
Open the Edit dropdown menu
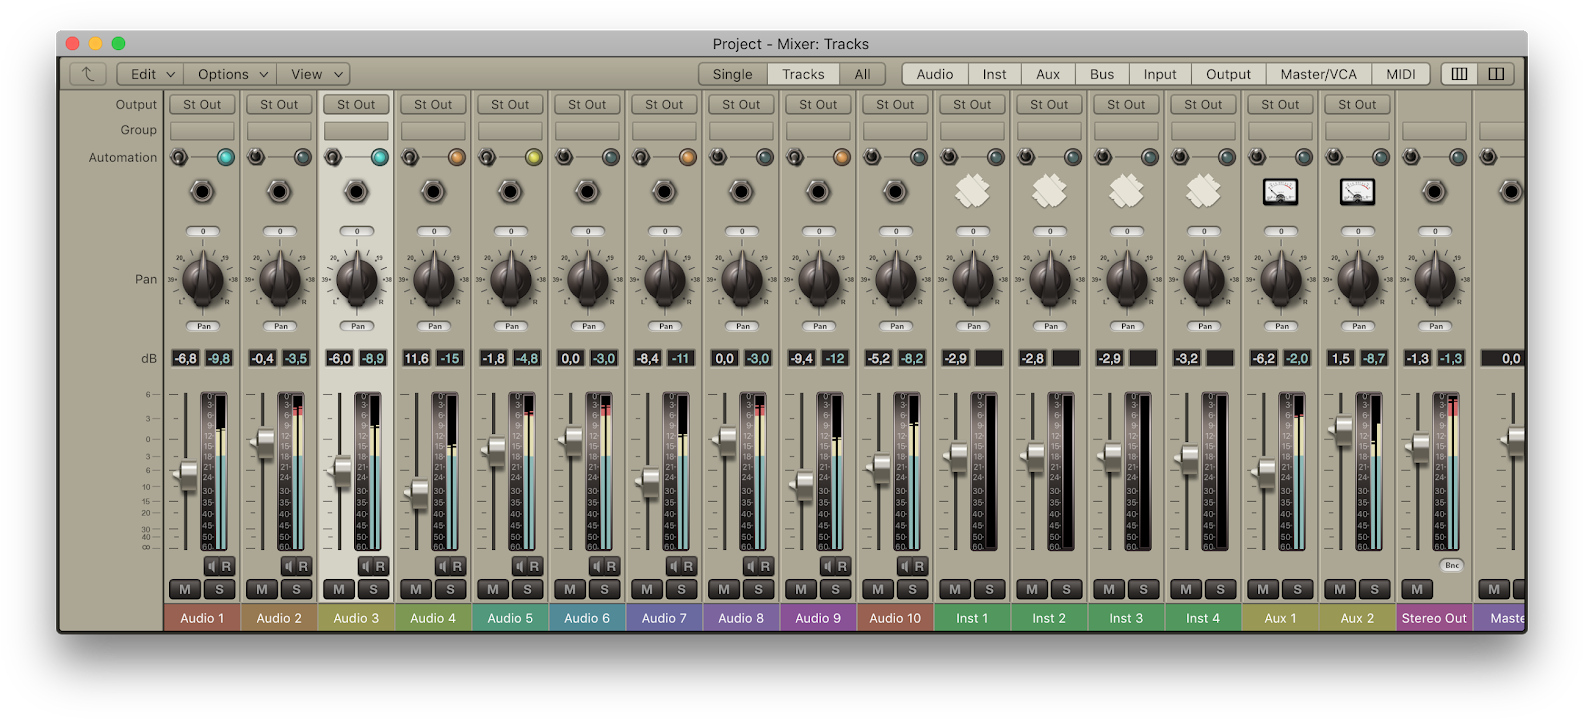[x=151, y=74]
